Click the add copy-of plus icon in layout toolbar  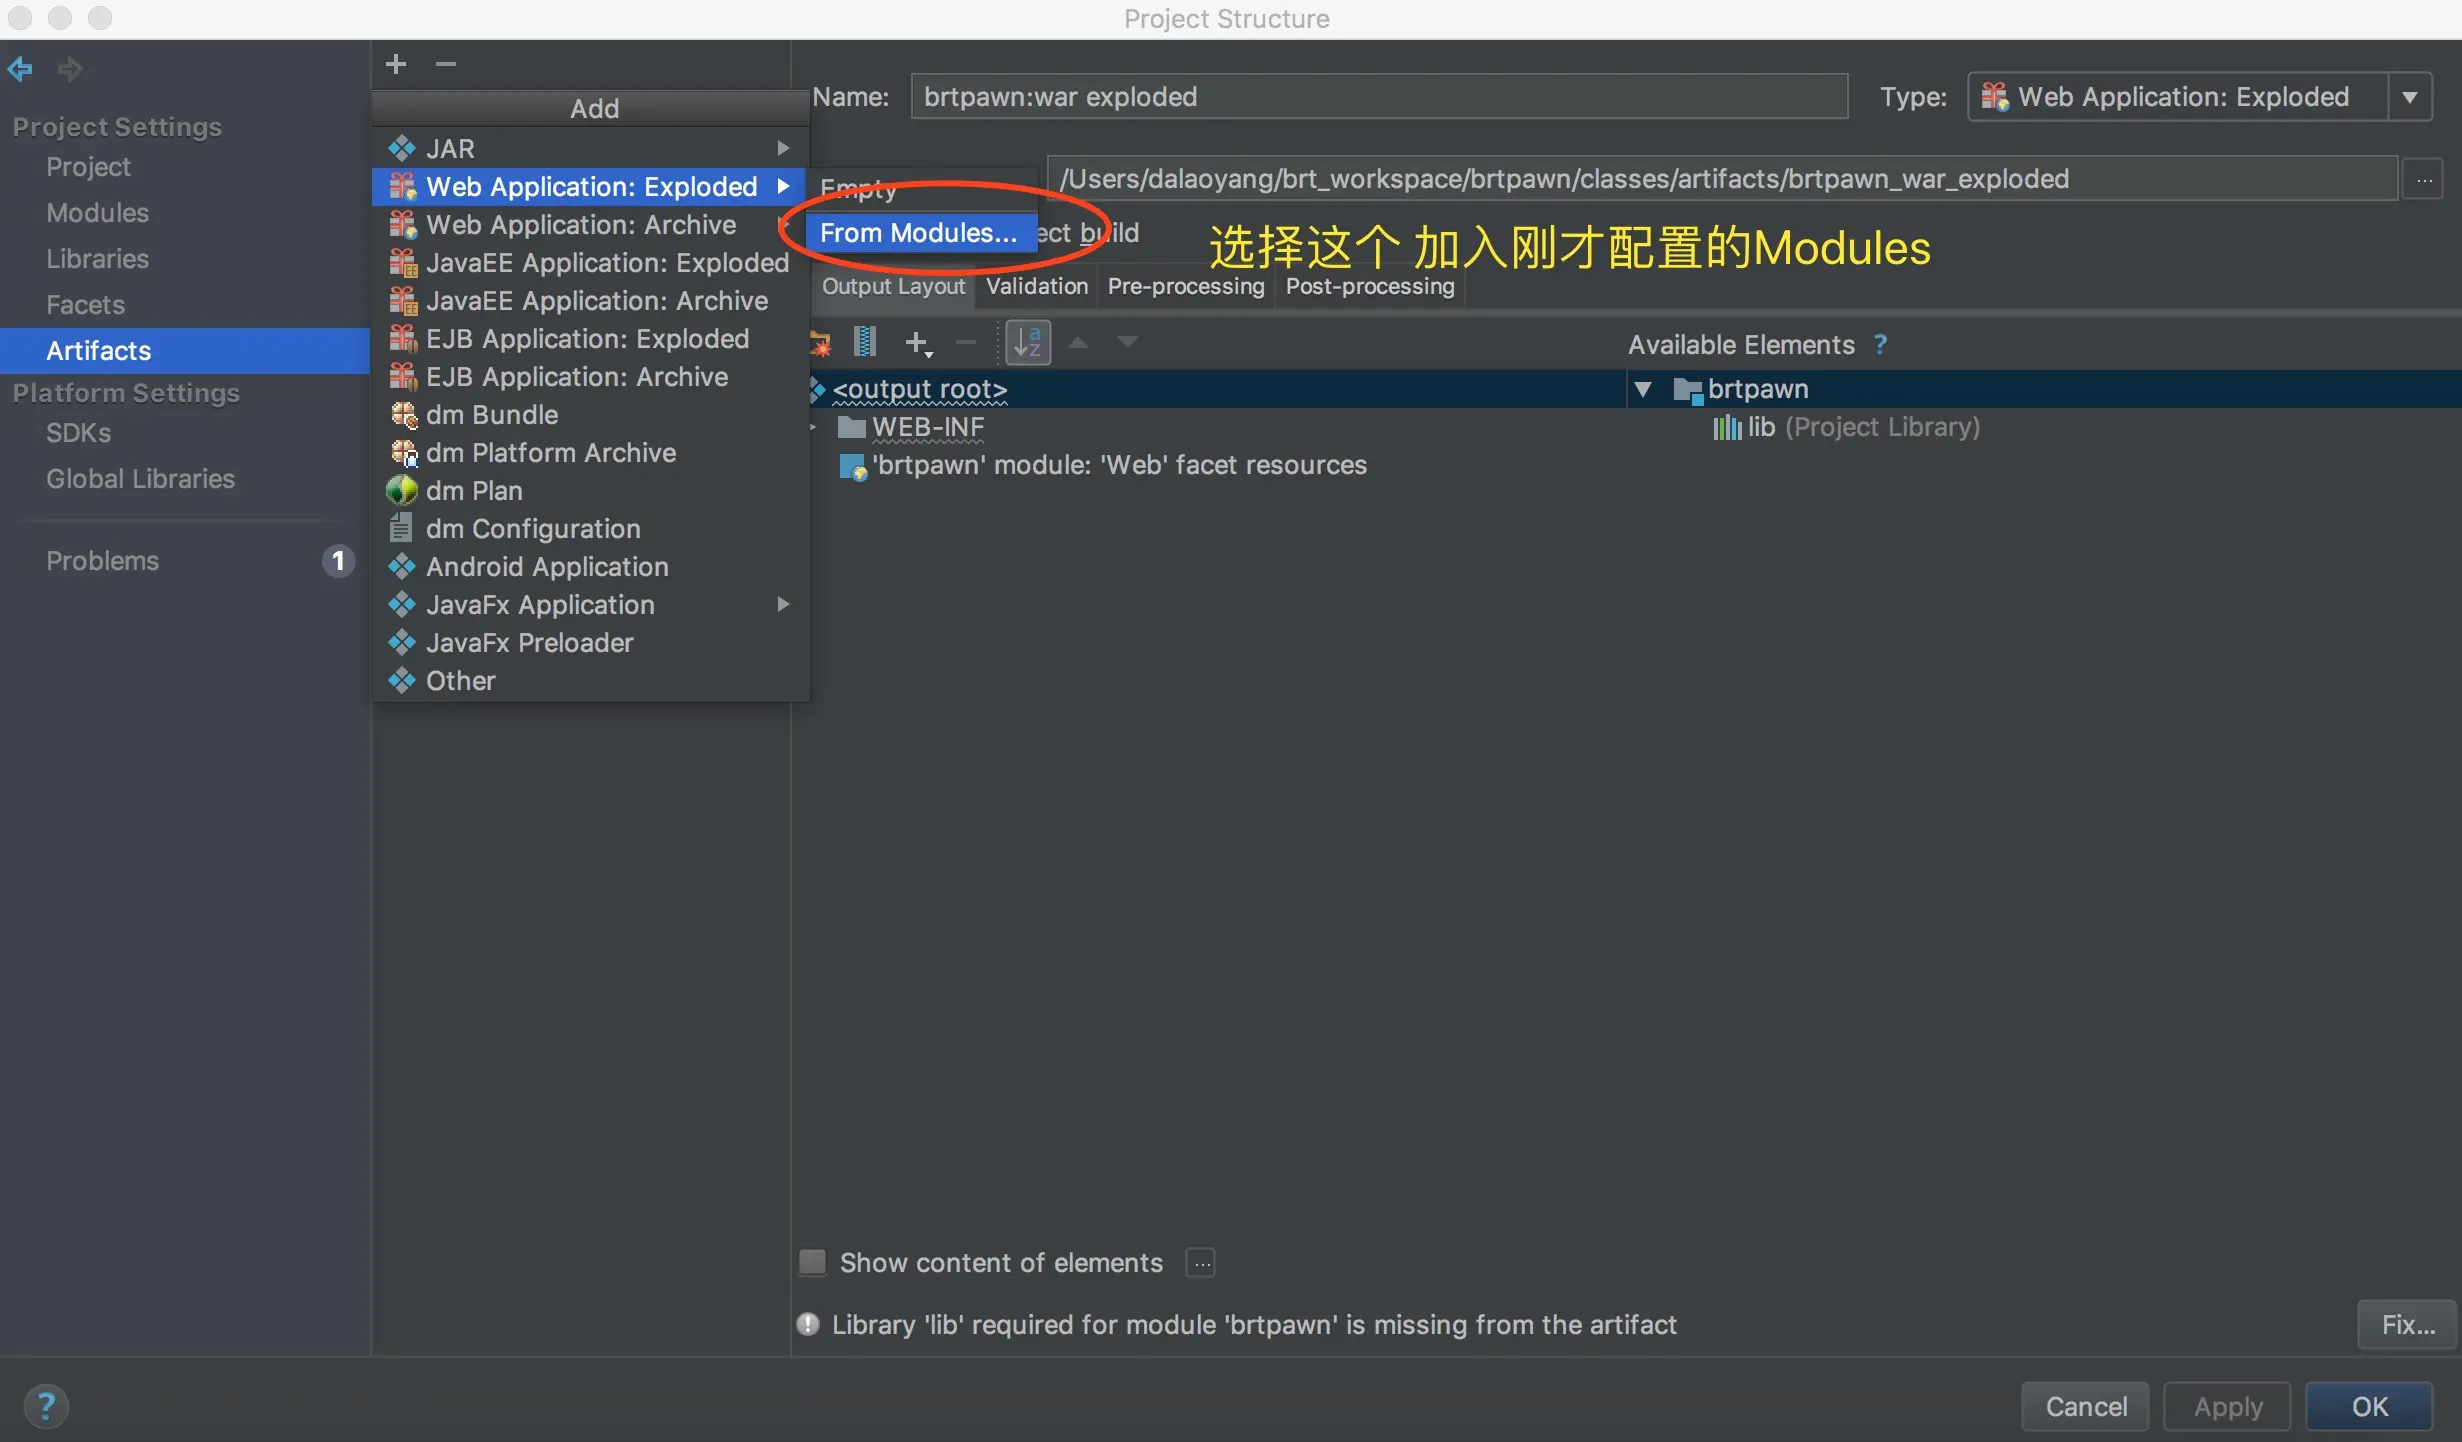coord(916,343)
